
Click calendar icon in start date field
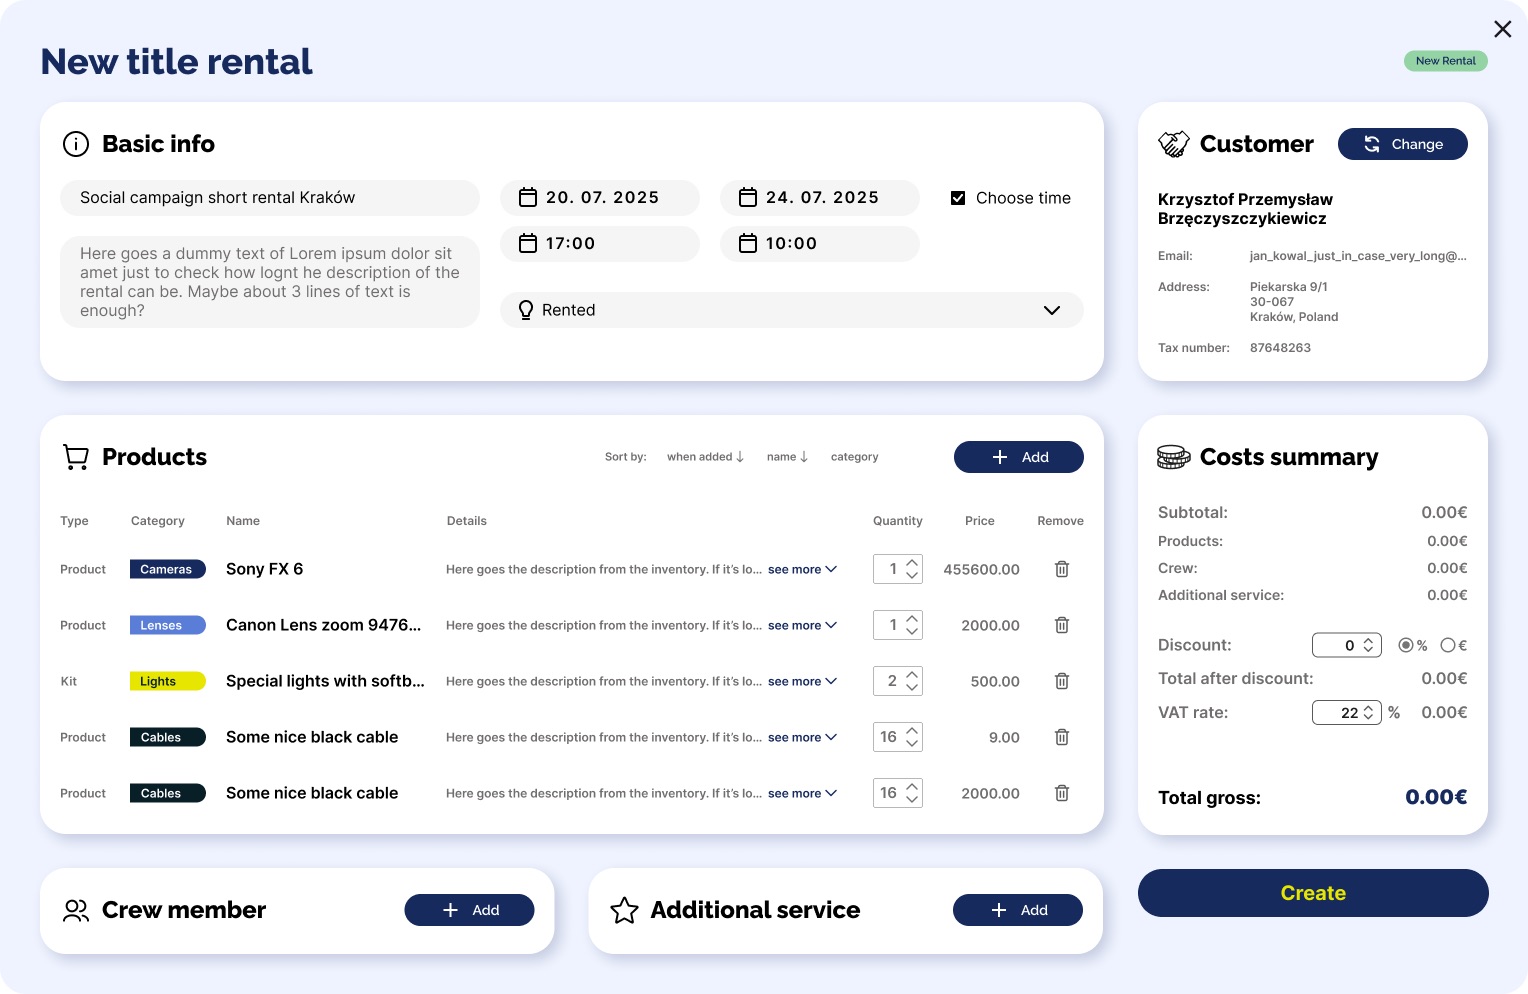point(528,198)
